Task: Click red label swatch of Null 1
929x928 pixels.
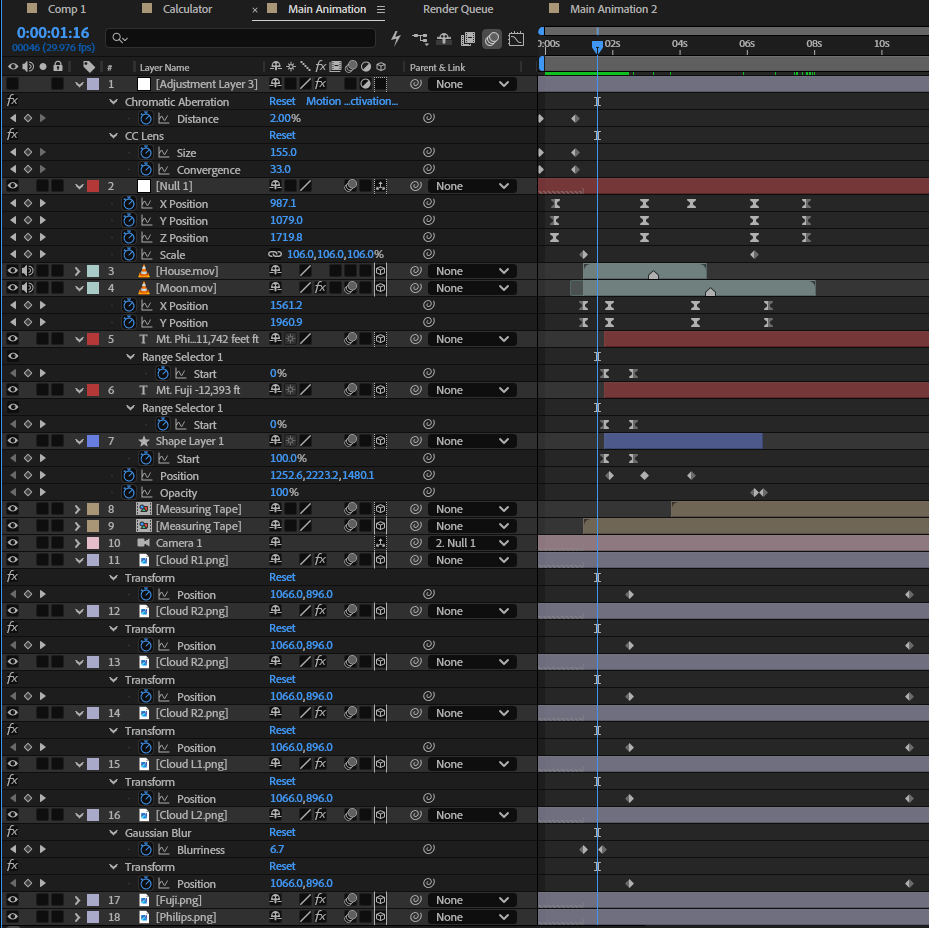Action: coord(93,186)
